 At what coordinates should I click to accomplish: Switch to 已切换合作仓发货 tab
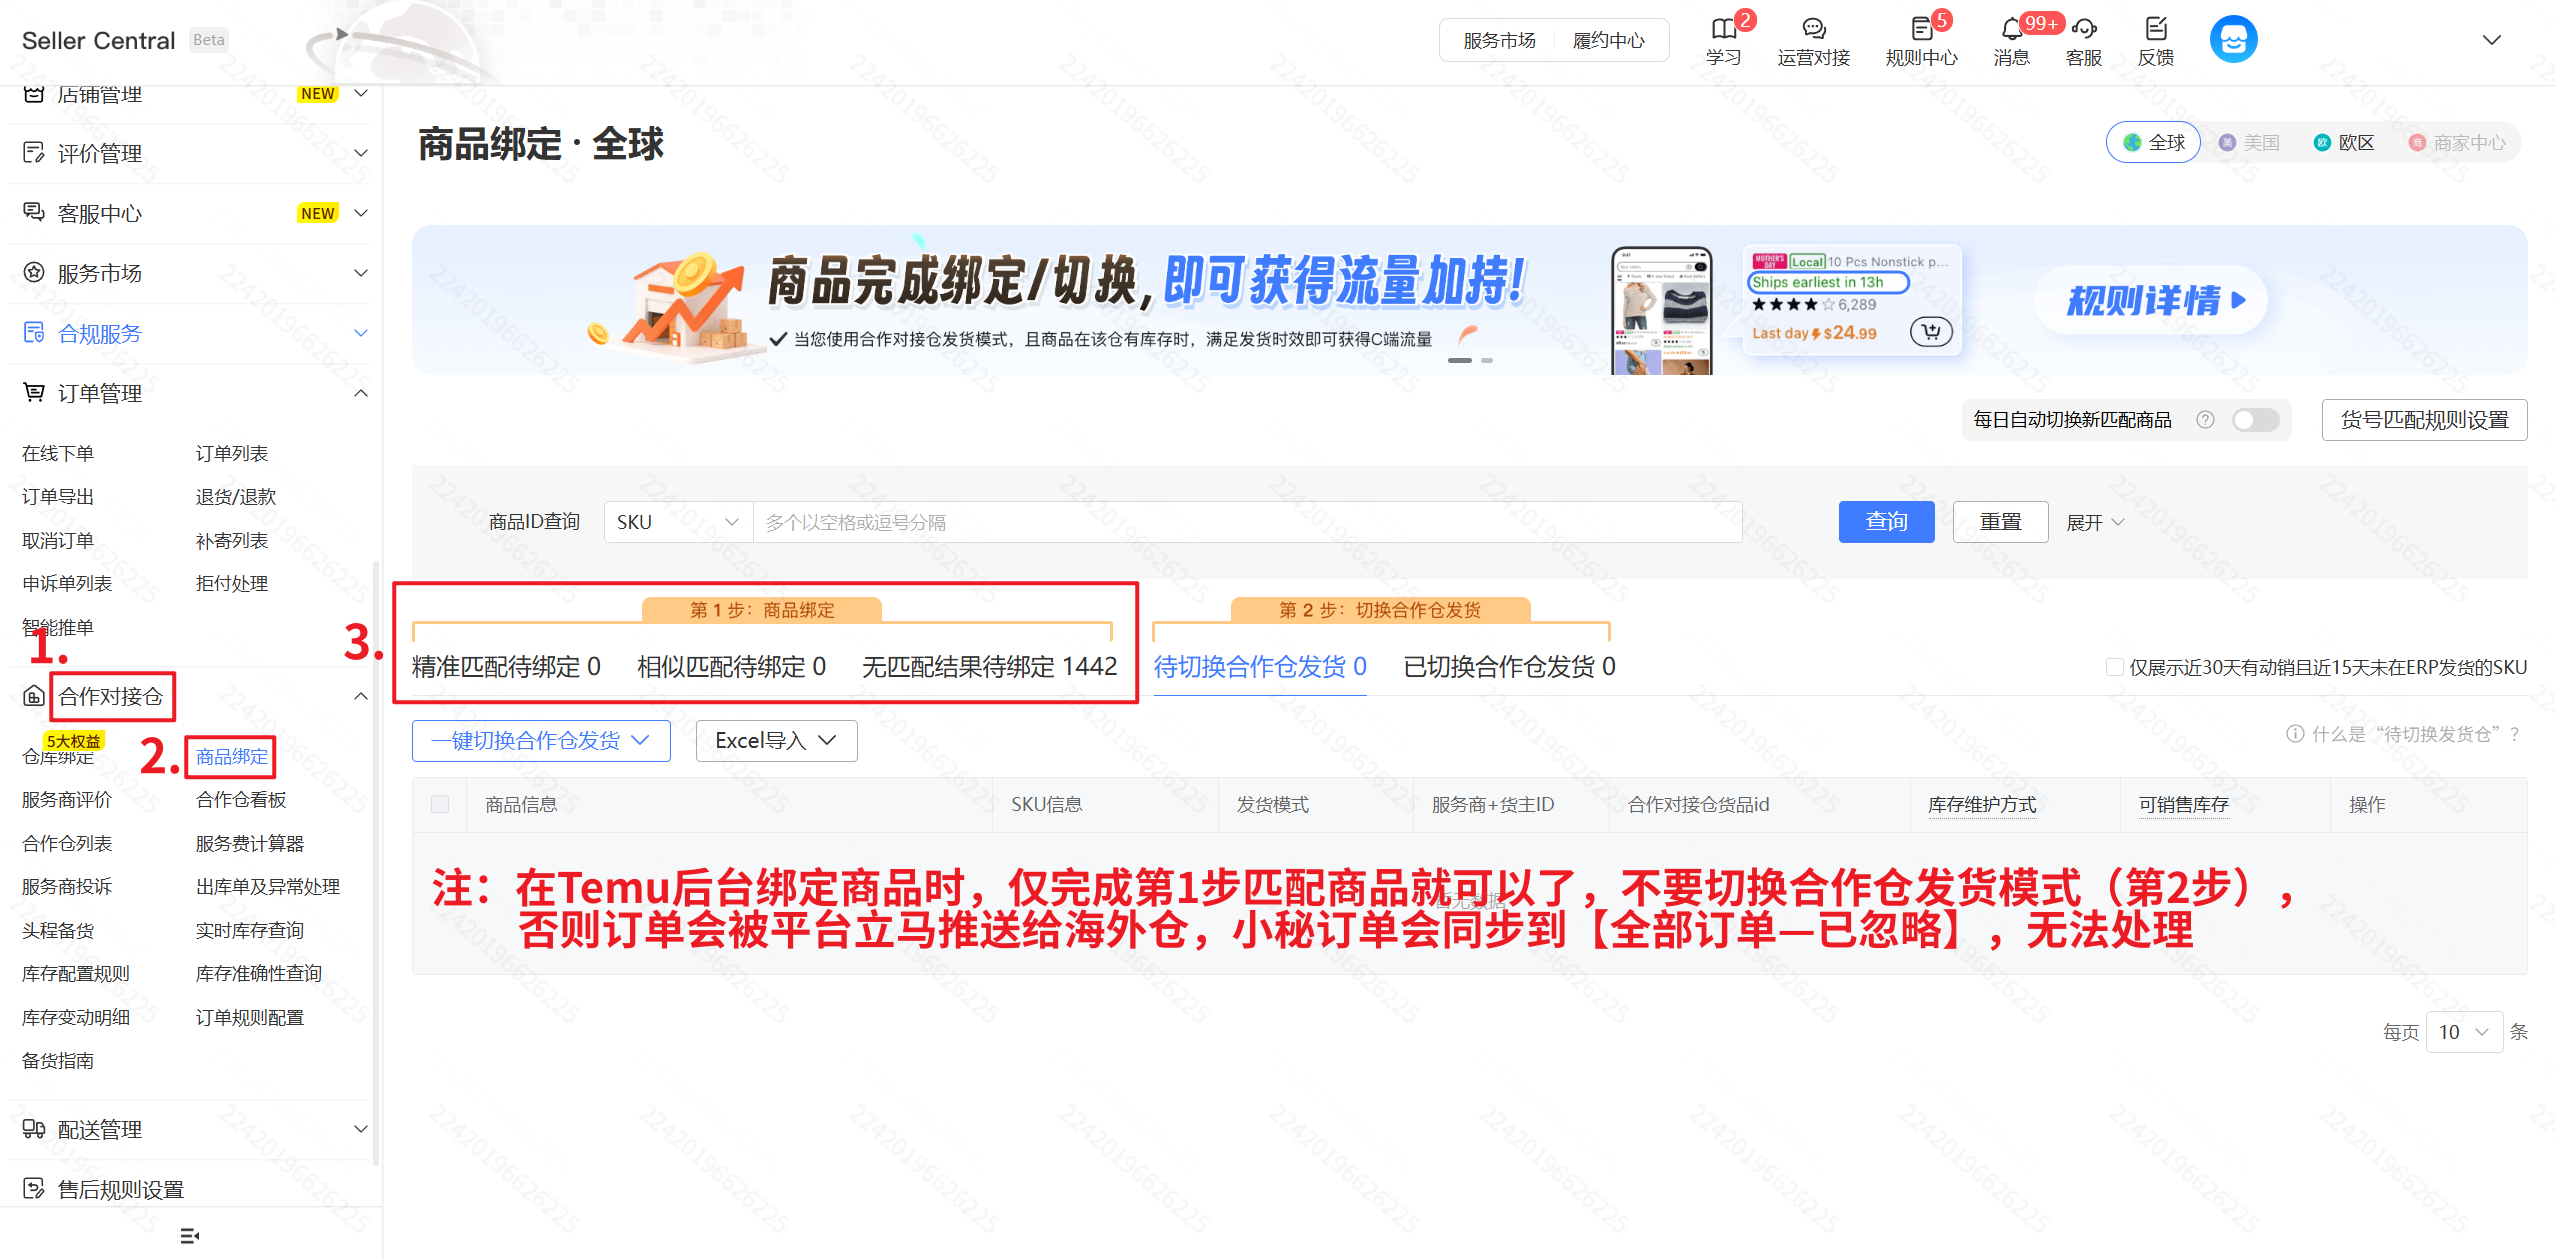click(x=1508, y=667)
